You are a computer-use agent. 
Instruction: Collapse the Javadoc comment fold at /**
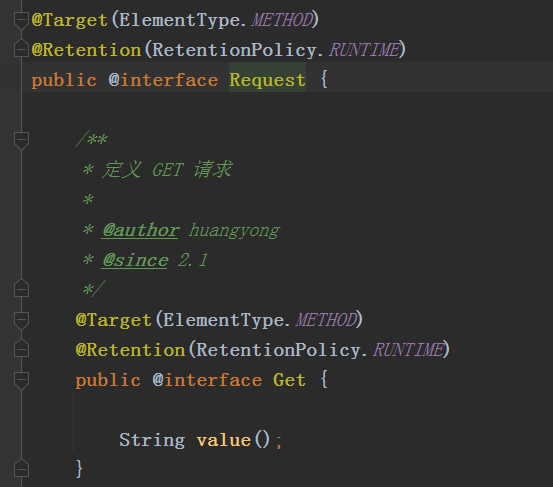point(21,140)
